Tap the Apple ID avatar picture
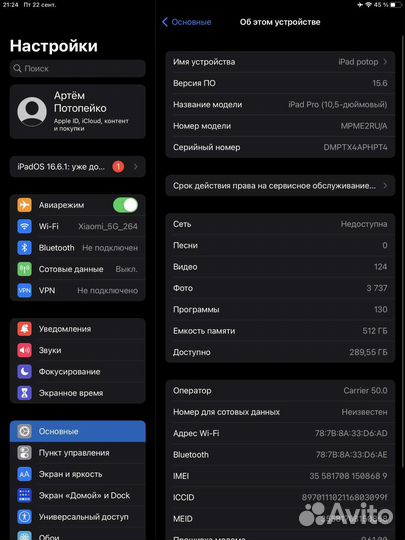Screen dimensions: 405x540 pos(32,112)
